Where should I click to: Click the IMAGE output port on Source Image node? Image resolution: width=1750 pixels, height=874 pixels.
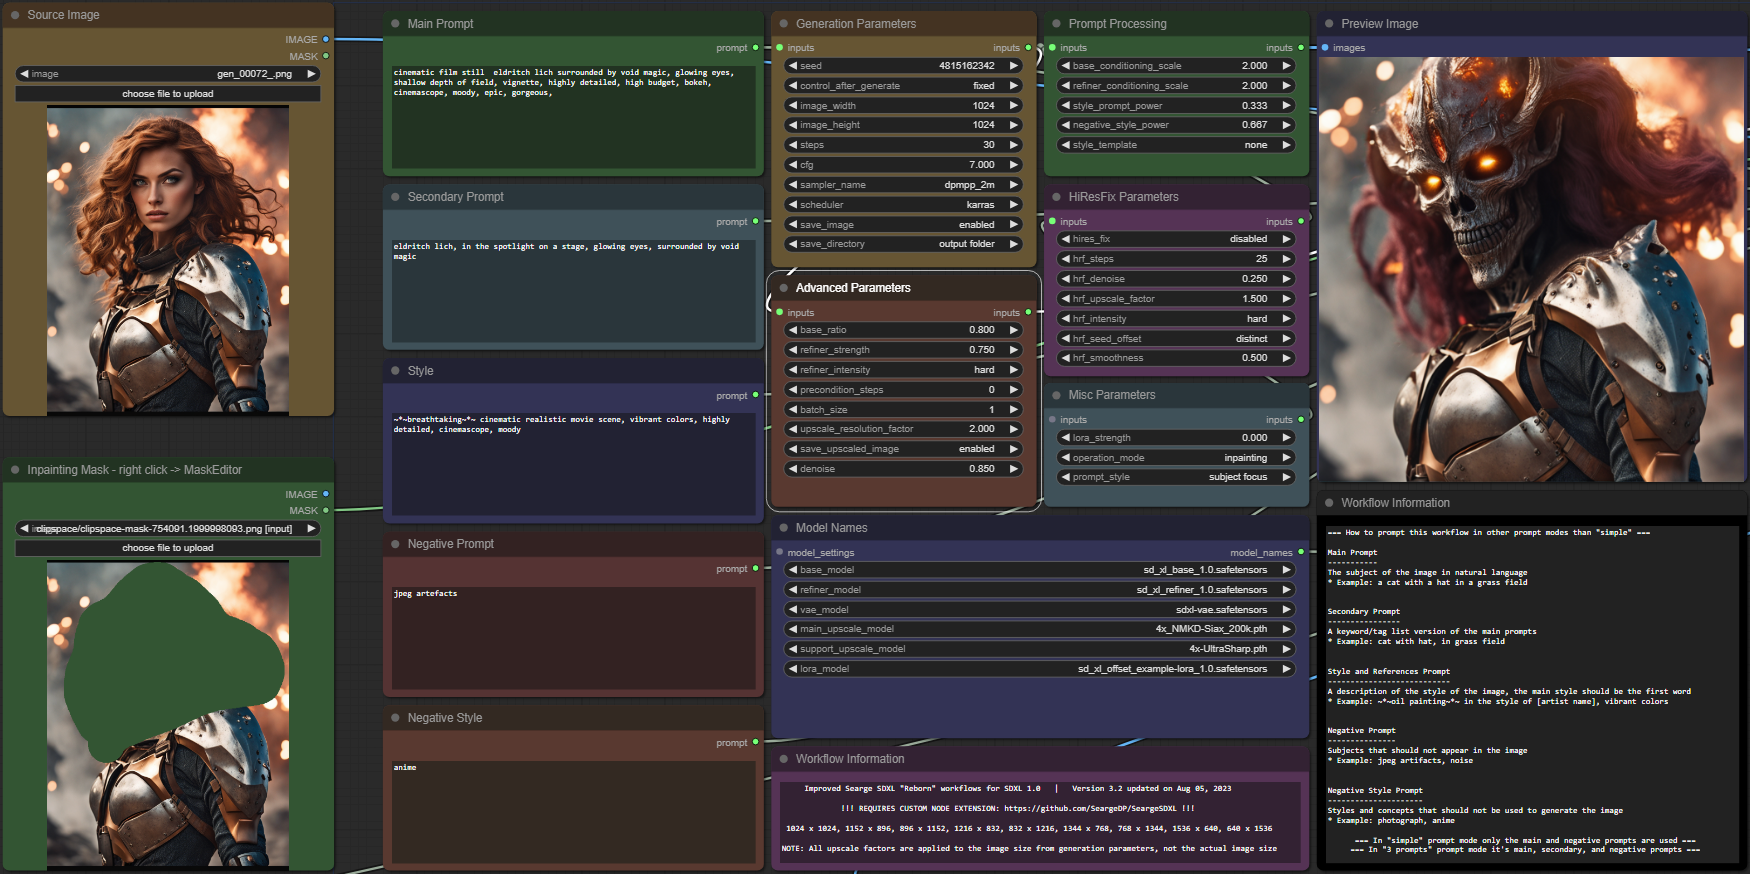coord(325,40)
